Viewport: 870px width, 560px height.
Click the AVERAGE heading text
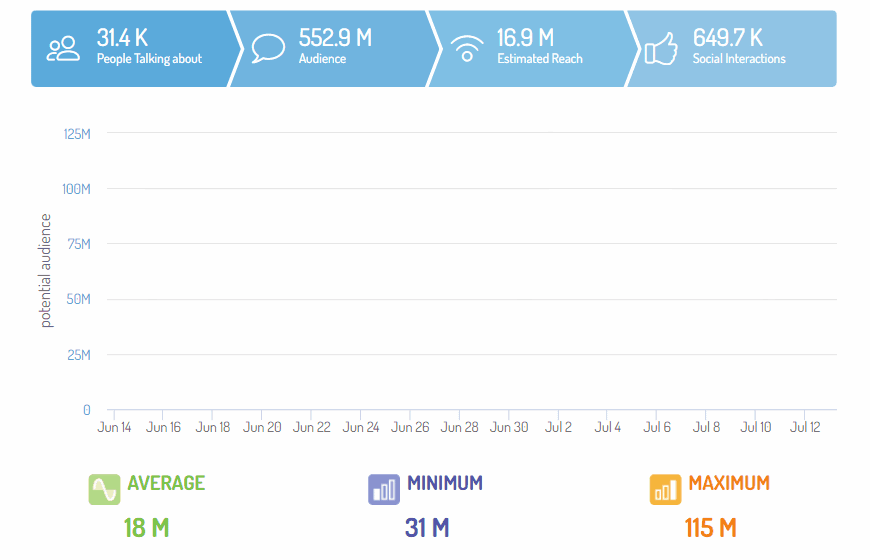coord(166,484)
